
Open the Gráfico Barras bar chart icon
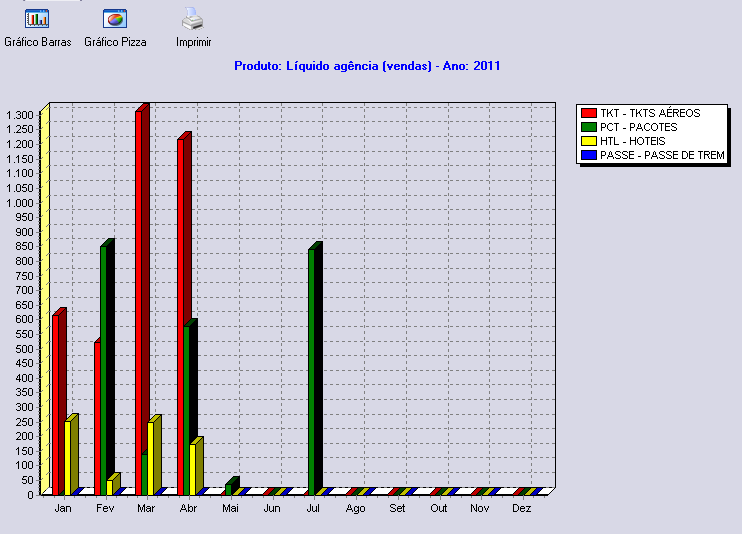[x=37, y=19]
